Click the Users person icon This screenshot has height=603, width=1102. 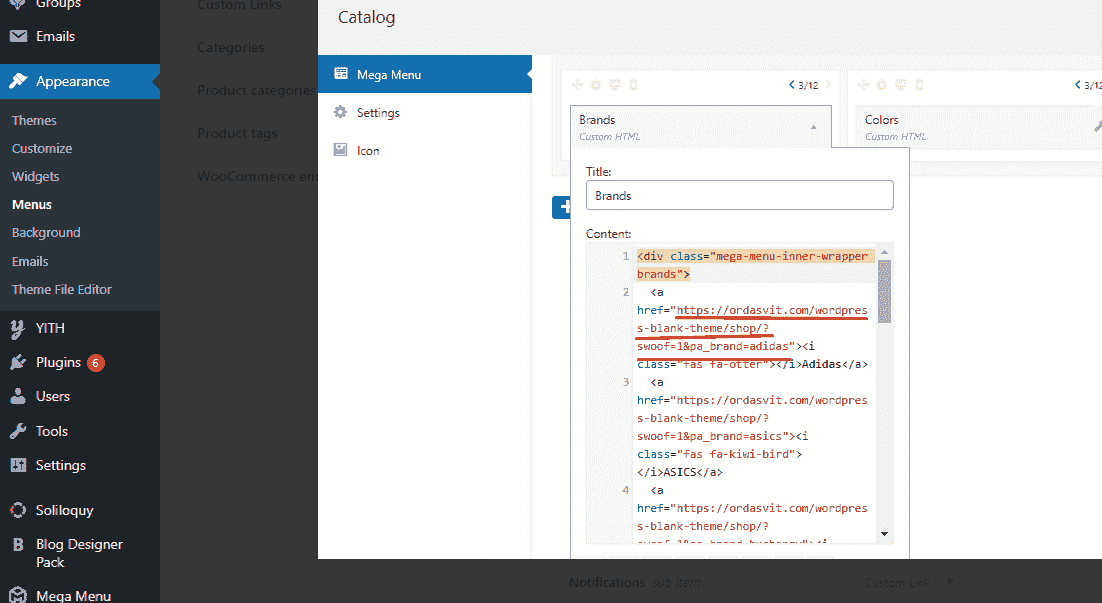[18, 396]
